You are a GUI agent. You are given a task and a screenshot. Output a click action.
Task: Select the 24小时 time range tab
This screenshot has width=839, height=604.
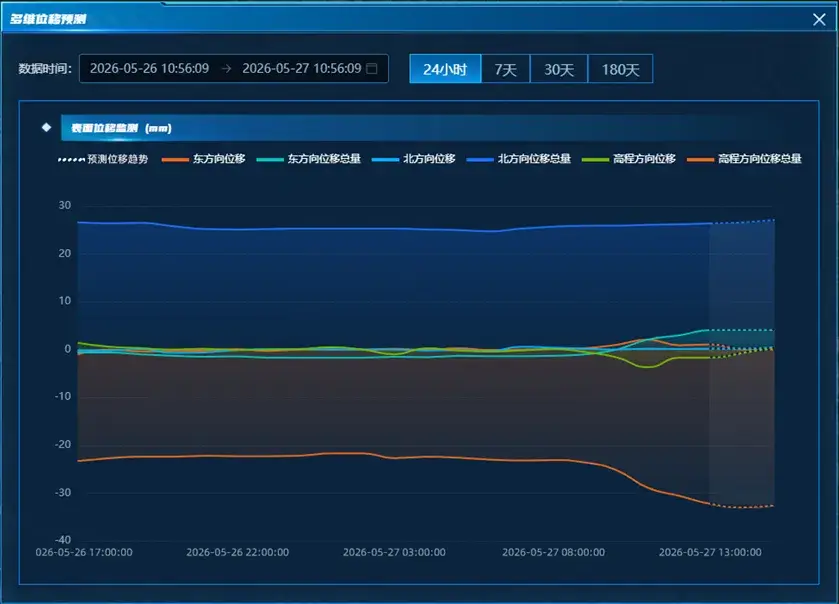point(445,69)
